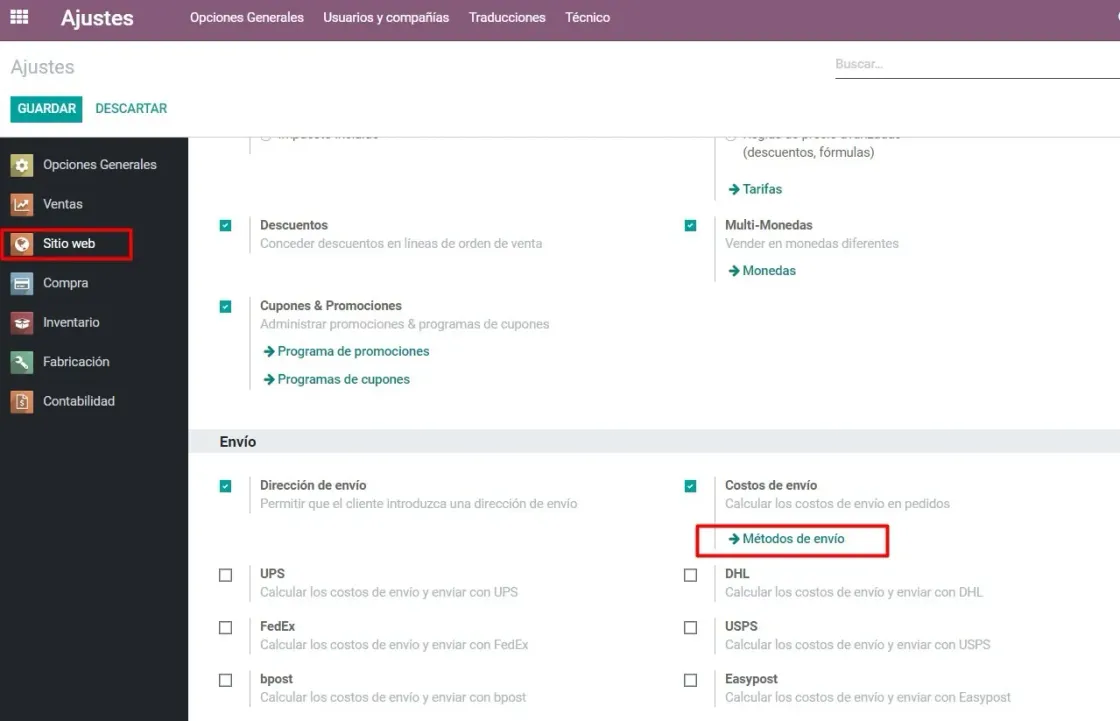Click the Ventas chart icon in sidebar
1120x721 pixels.
21,204
